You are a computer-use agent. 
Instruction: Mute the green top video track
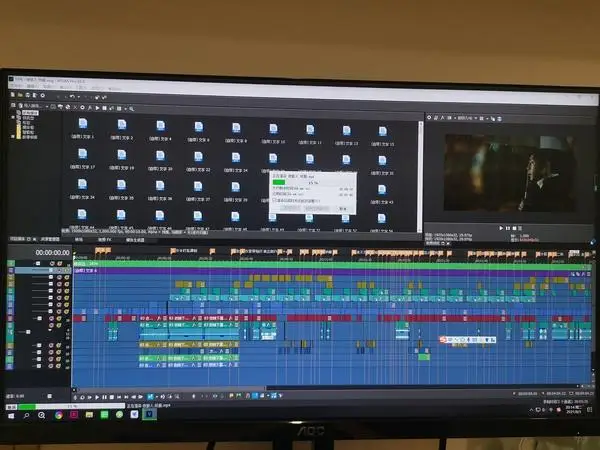[52, 264]
